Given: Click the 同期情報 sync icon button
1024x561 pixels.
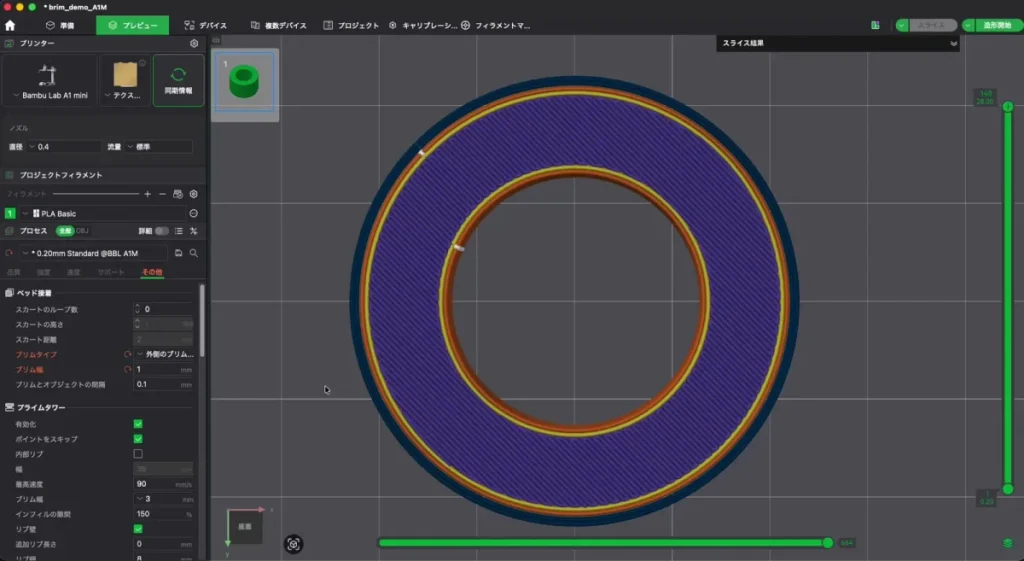Looking at the screenshot, I should tap(178, 80).
